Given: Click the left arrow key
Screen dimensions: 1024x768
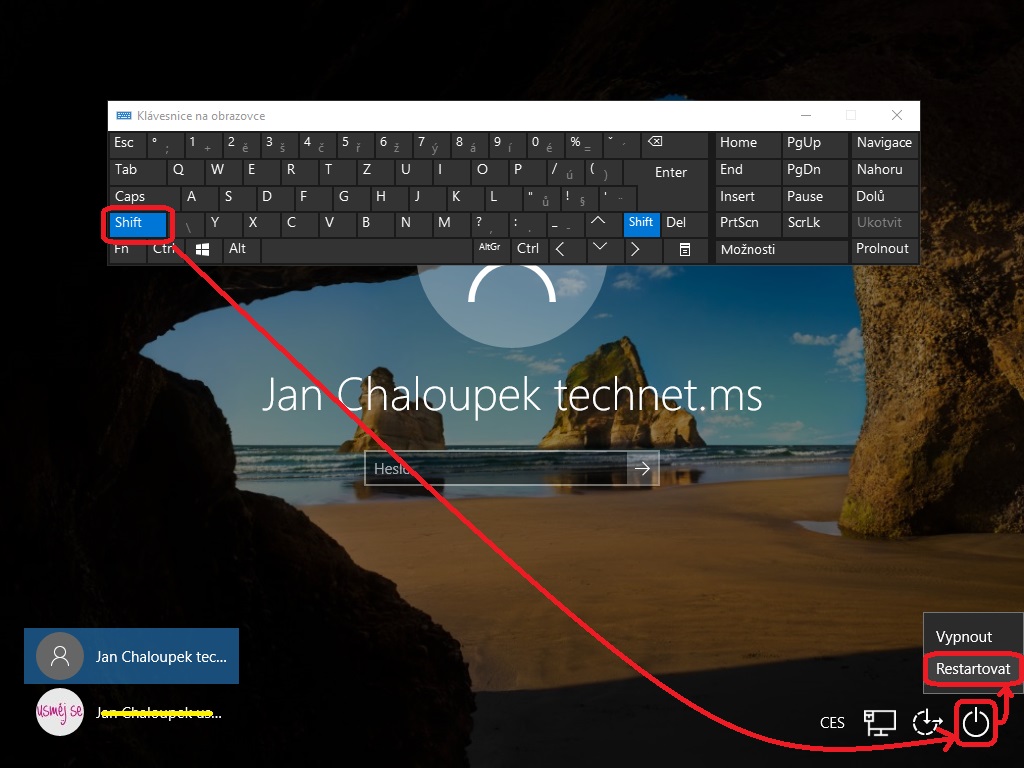Looking at the screenshot, I should [x=566, y=249].
